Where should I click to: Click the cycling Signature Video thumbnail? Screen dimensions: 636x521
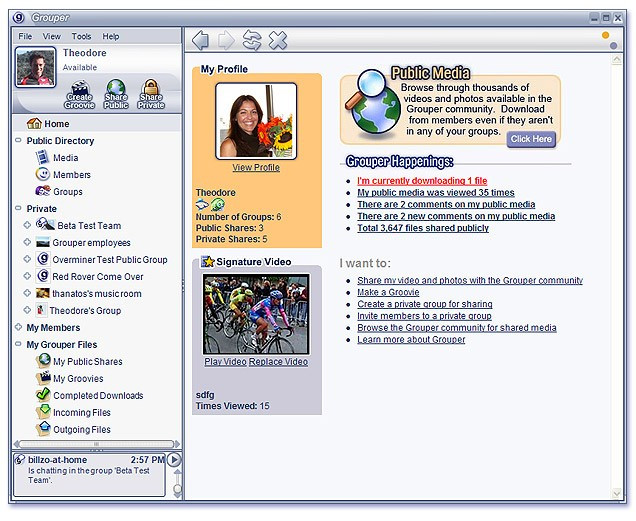pyautogui.click(x=256, y=314)
